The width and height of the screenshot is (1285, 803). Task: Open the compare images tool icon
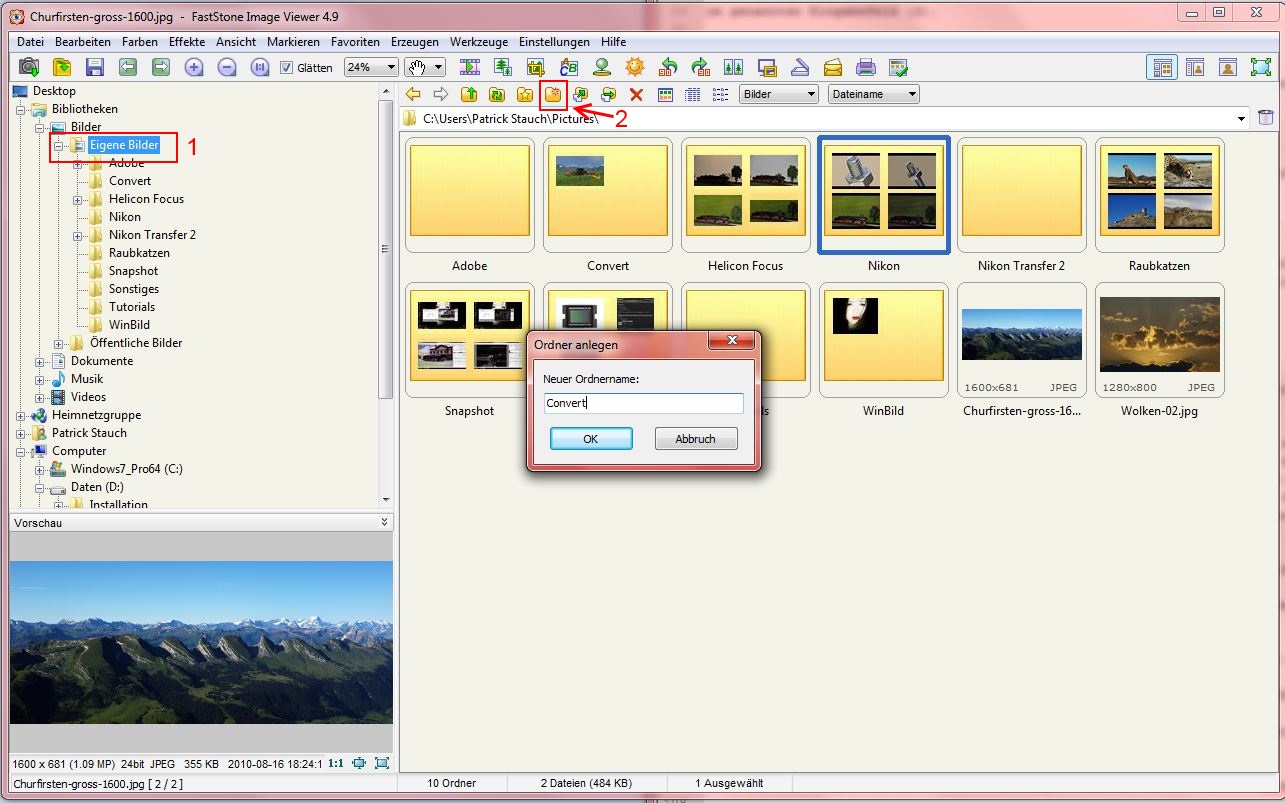pos(734,67)
